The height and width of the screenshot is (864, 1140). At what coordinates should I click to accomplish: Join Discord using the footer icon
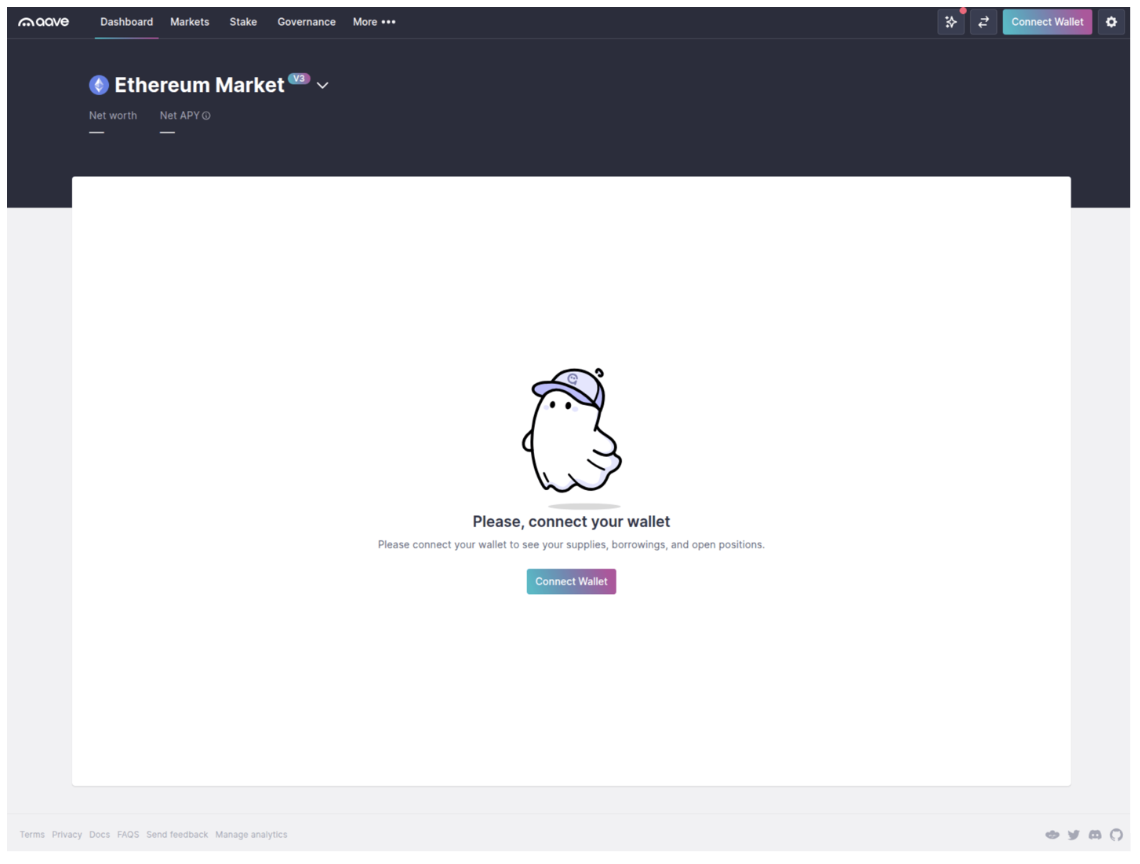coord(1094,834)
